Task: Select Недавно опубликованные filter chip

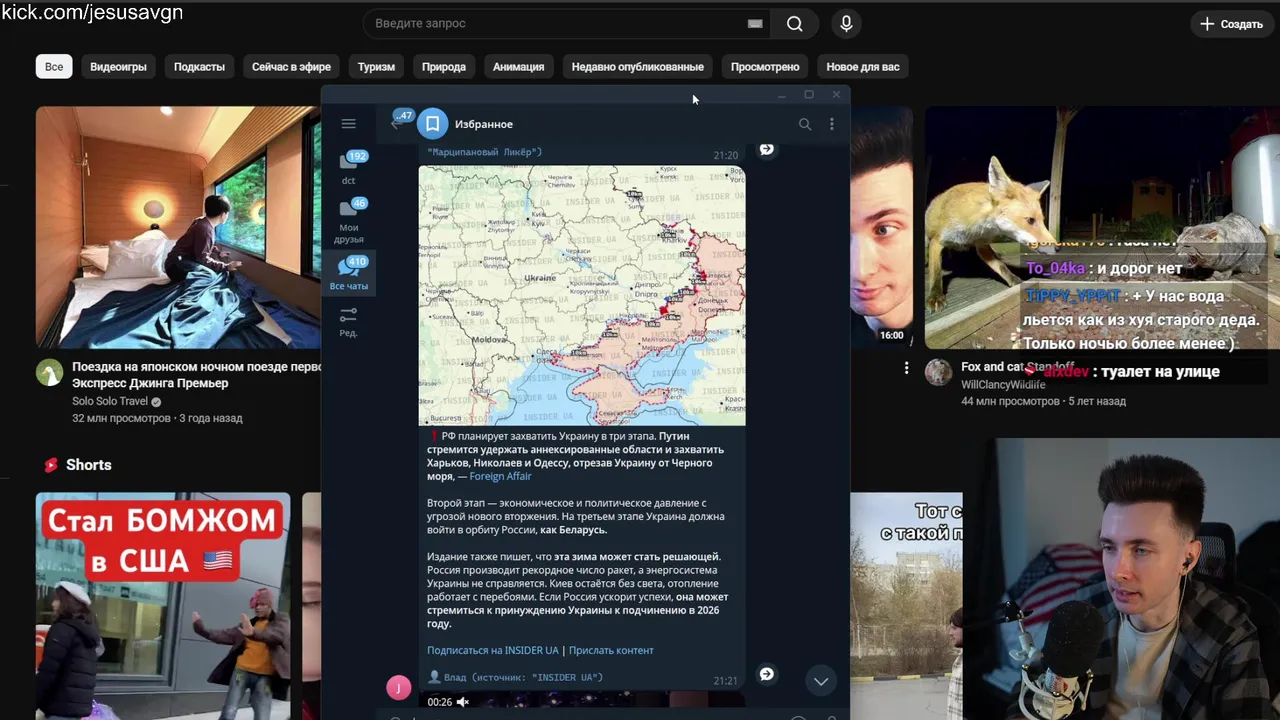Action: pos(638,67)
